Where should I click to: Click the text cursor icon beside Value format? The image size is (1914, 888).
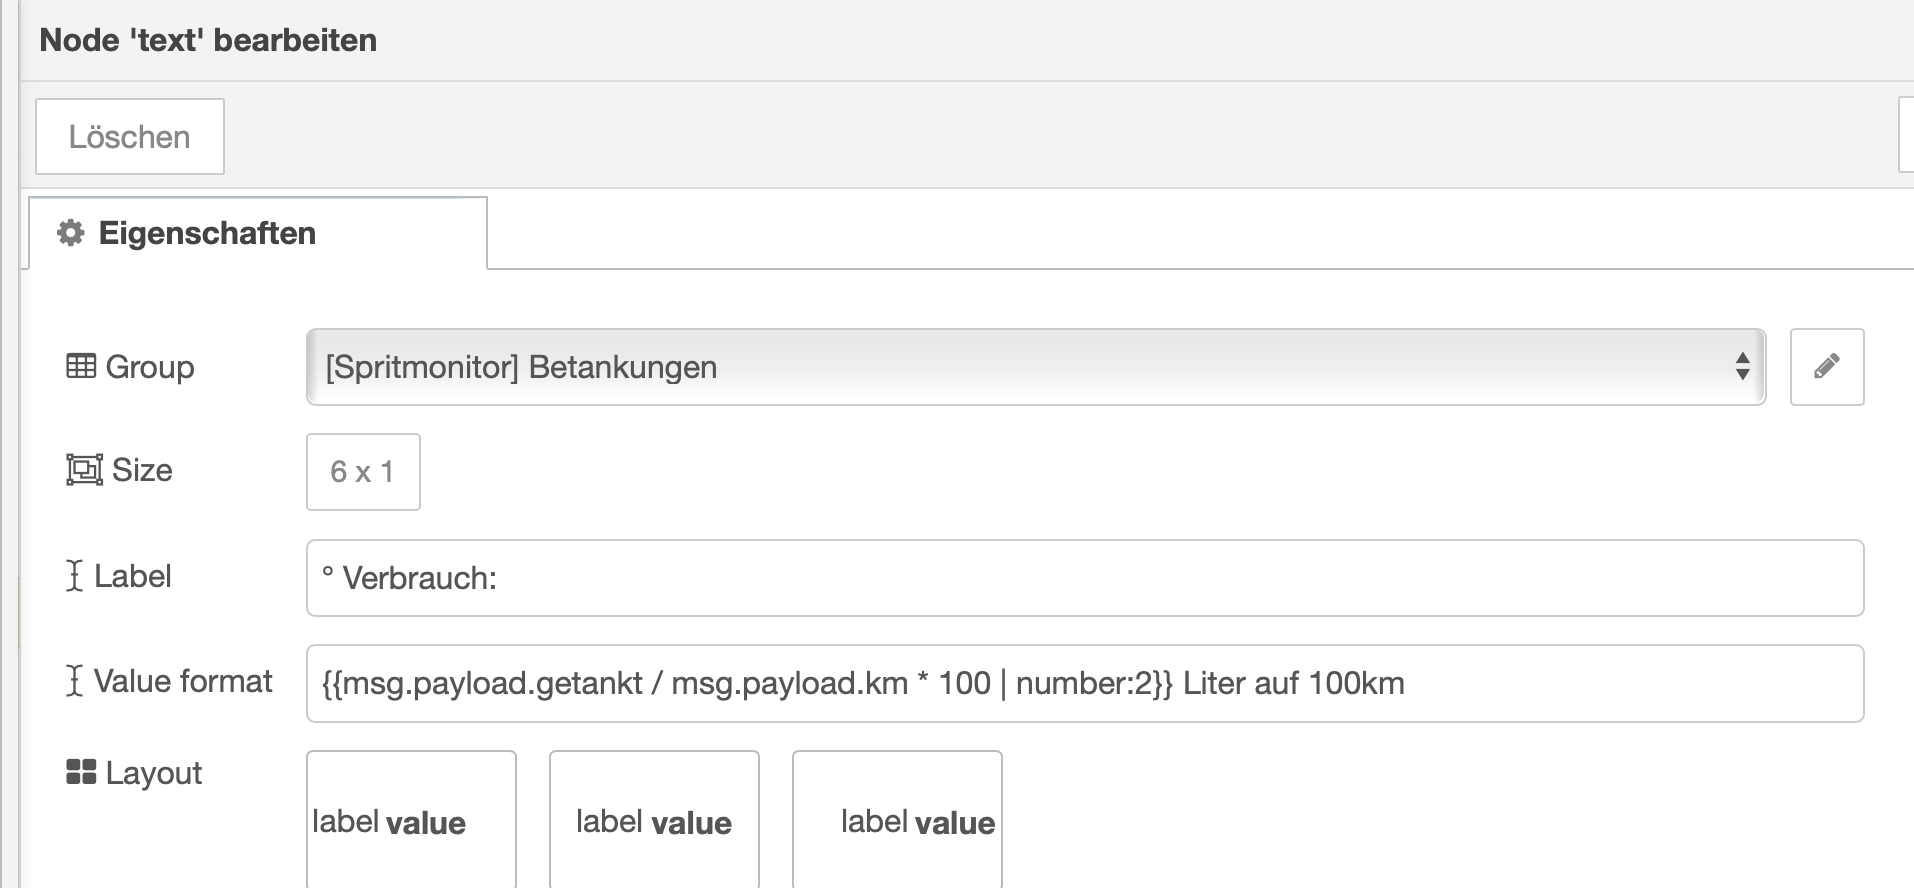(74, 681)
